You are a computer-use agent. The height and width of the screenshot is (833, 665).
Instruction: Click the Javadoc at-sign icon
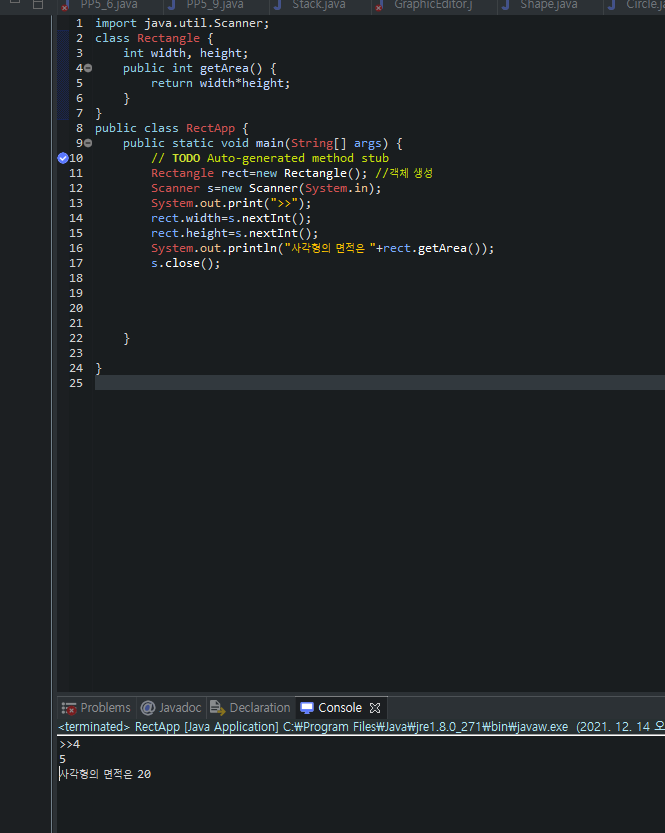tap(148, 708)
